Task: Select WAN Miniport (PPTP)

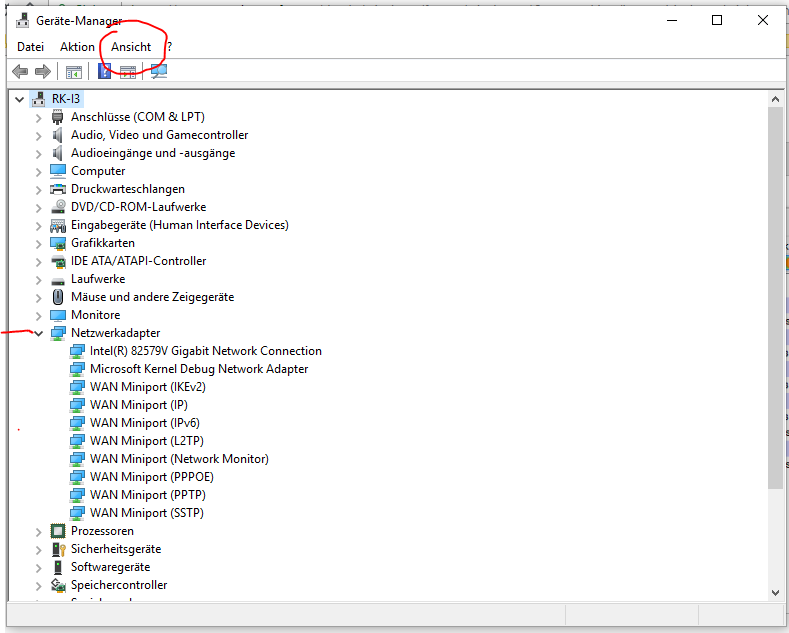Action: 147,495
